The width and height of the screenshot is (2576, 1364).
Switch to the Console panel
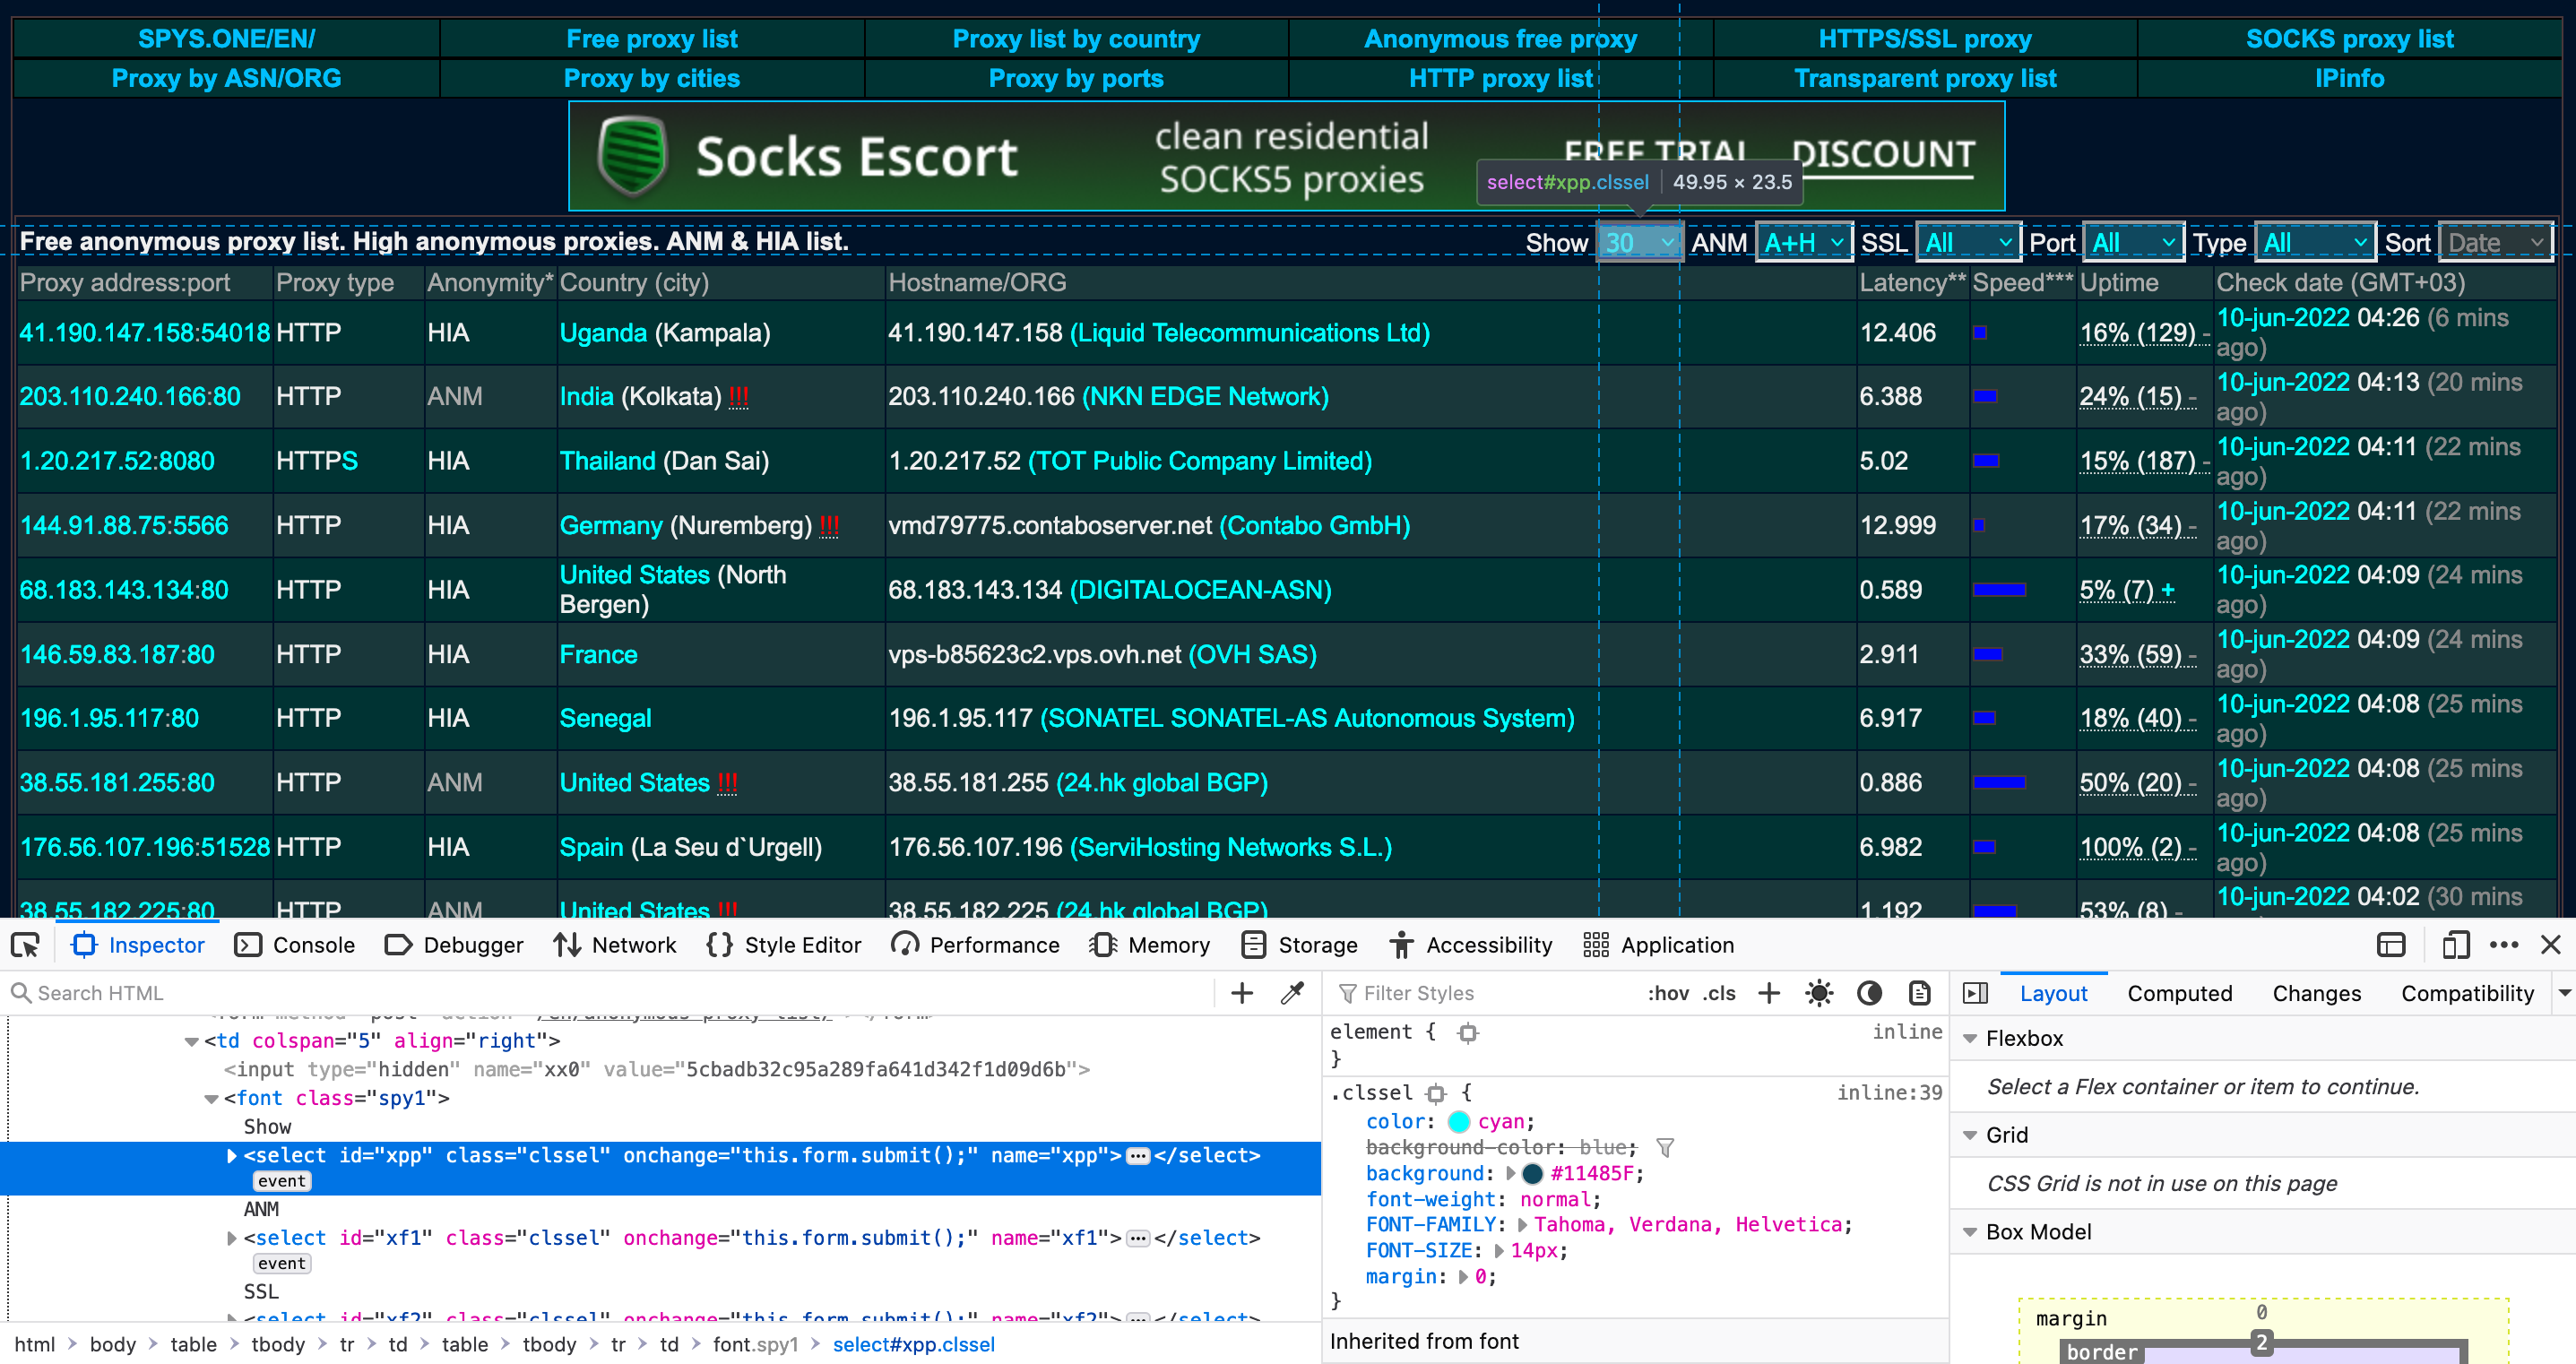click(x=295, y=945)
